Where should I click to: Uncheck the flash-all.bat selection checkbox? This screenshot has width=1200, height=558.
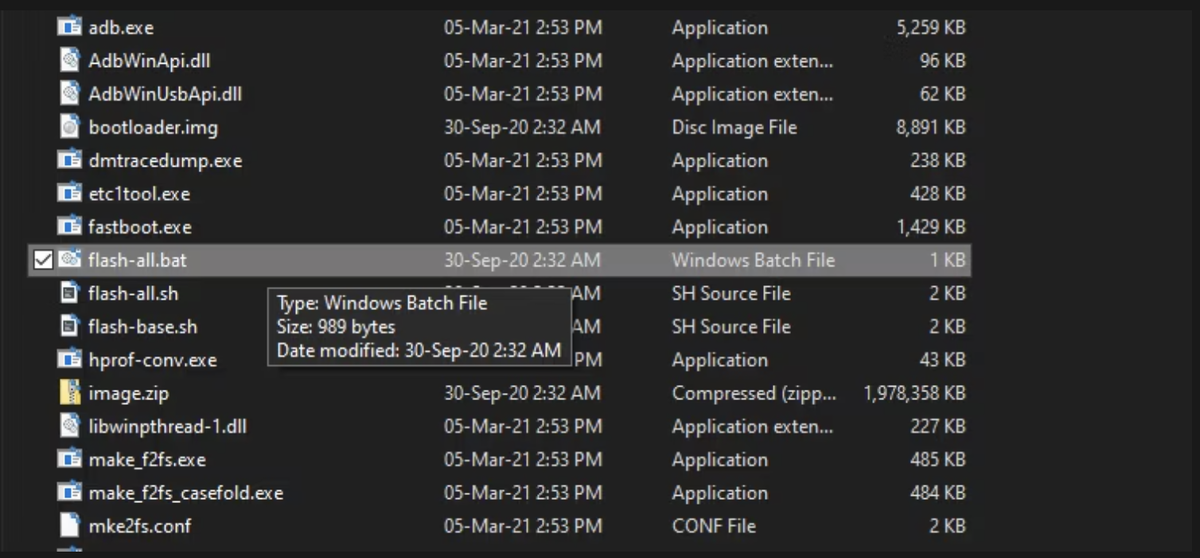tap(43, 260)
